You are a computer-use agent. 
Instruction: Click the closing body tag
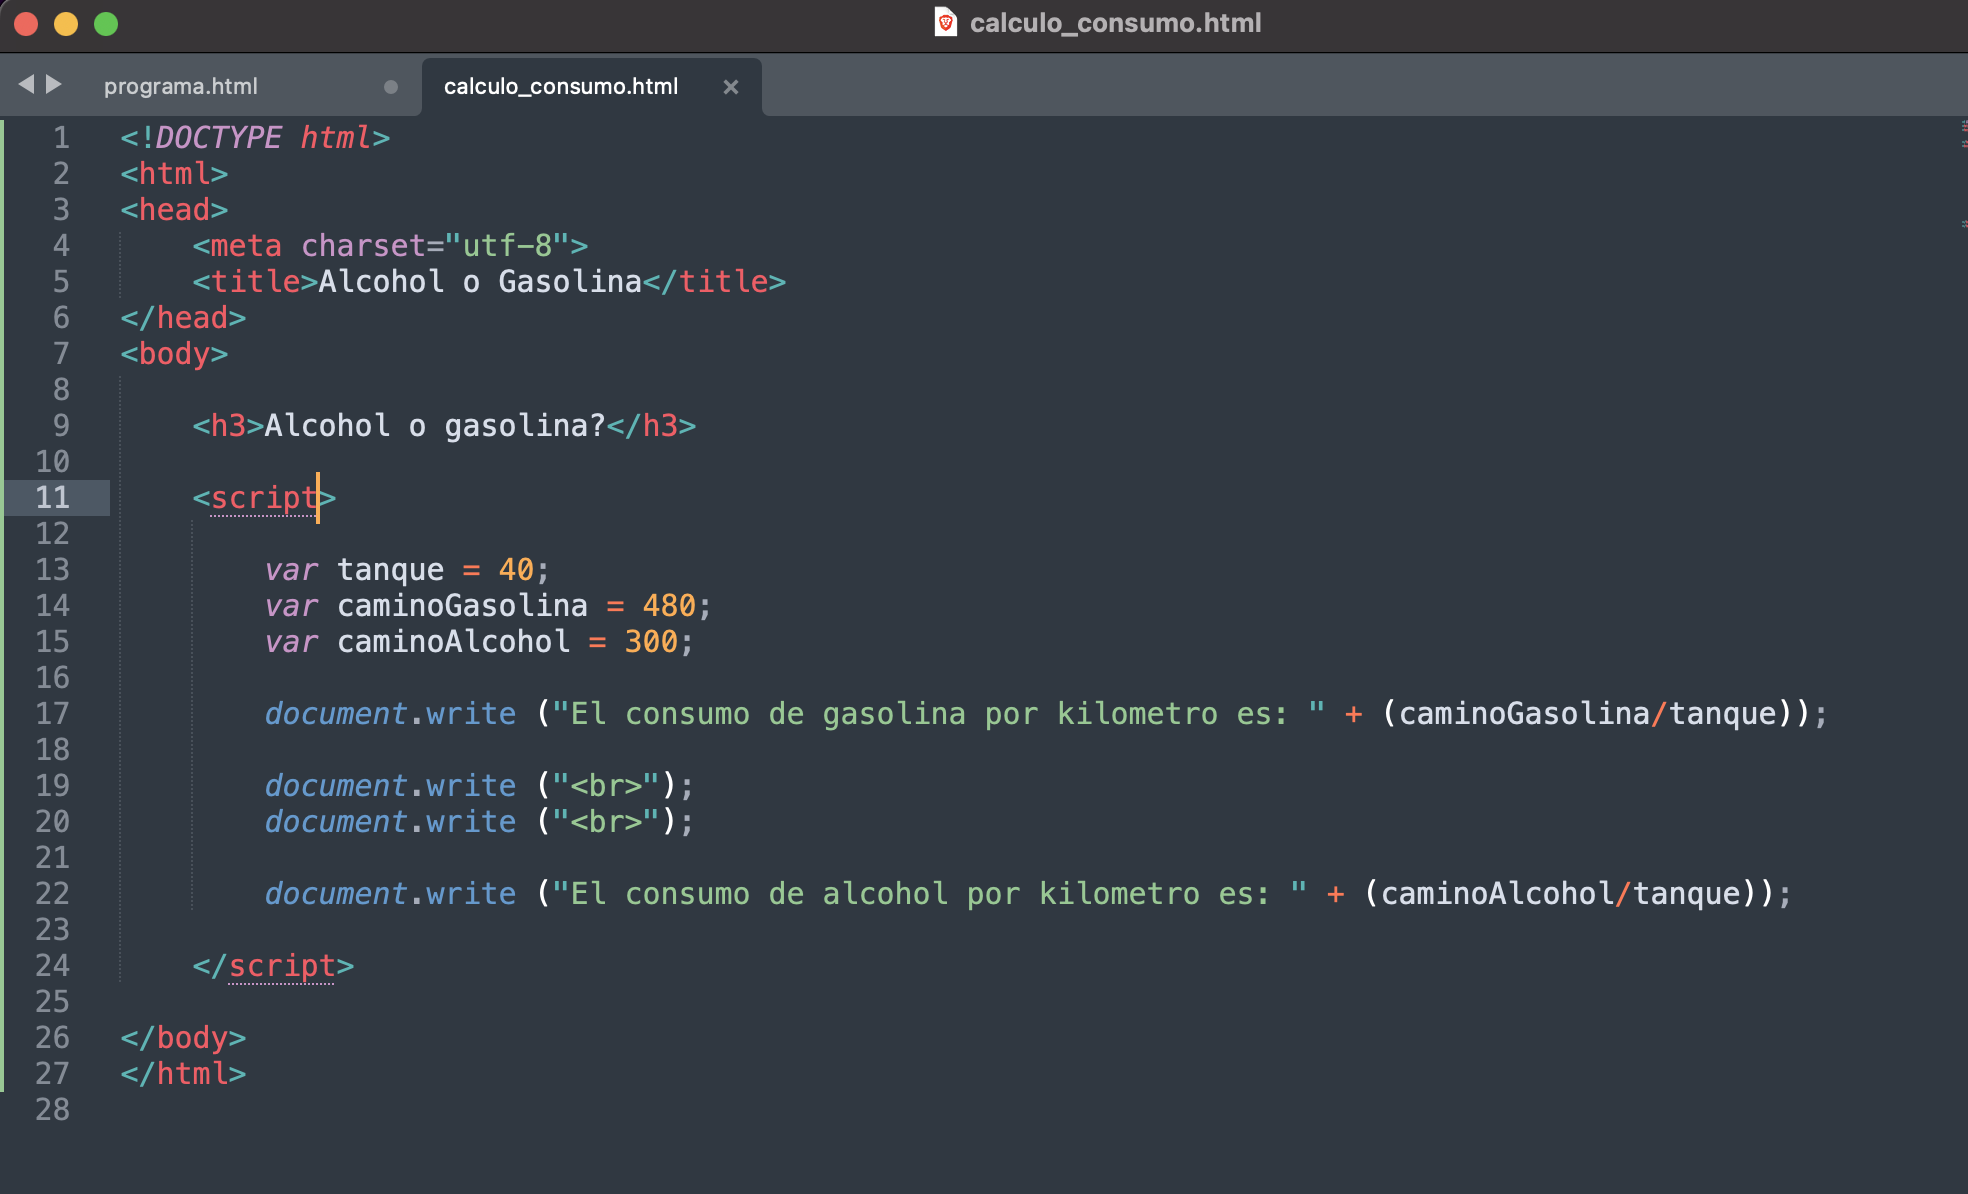click(x=183, y=1037)
